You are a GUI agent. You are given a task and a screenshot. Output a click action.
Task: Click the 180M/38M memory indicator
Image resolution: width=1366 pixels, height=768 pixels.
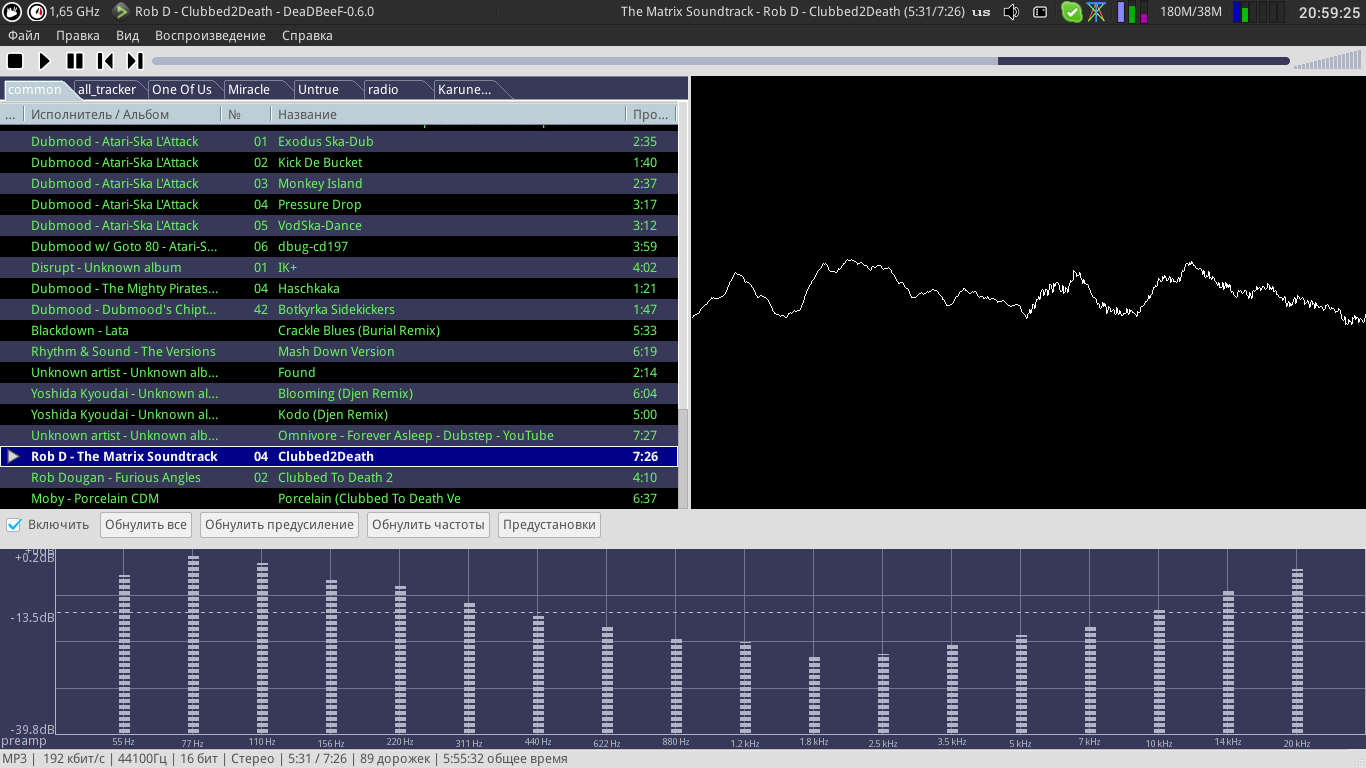[1190, 12]
